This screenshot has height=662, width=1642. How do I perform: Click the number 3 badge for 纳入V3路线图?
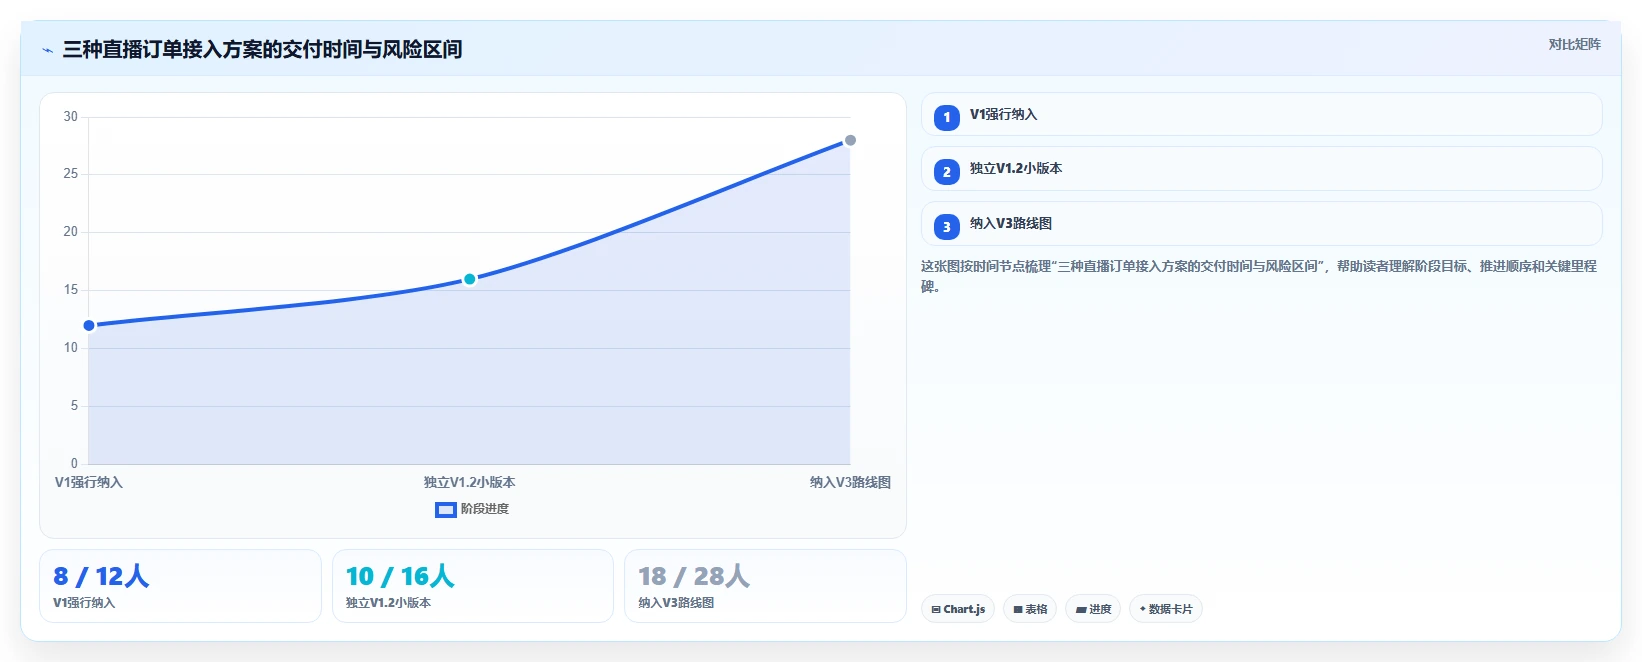tap(947, 227)
